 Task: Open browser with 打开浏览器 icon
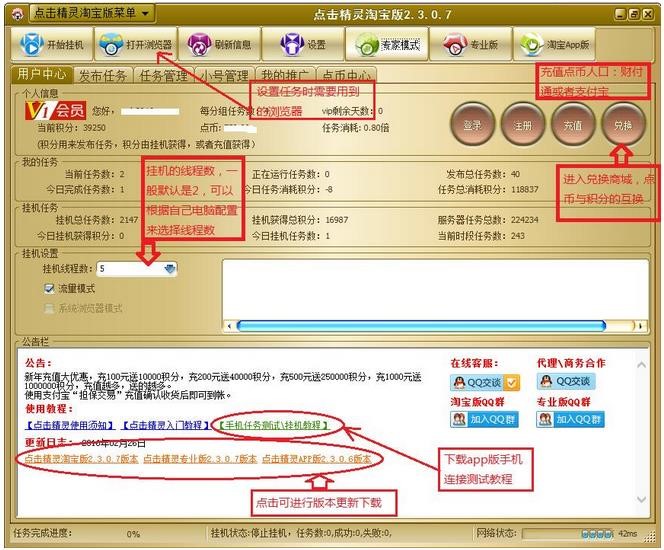pos(111,44)
